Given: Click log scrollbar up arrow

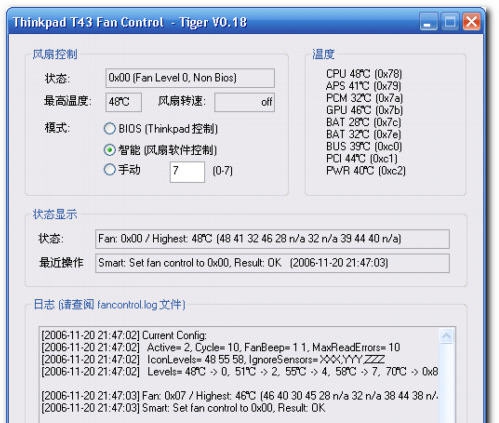Looking at the screenshot, I should click(446, 336).
